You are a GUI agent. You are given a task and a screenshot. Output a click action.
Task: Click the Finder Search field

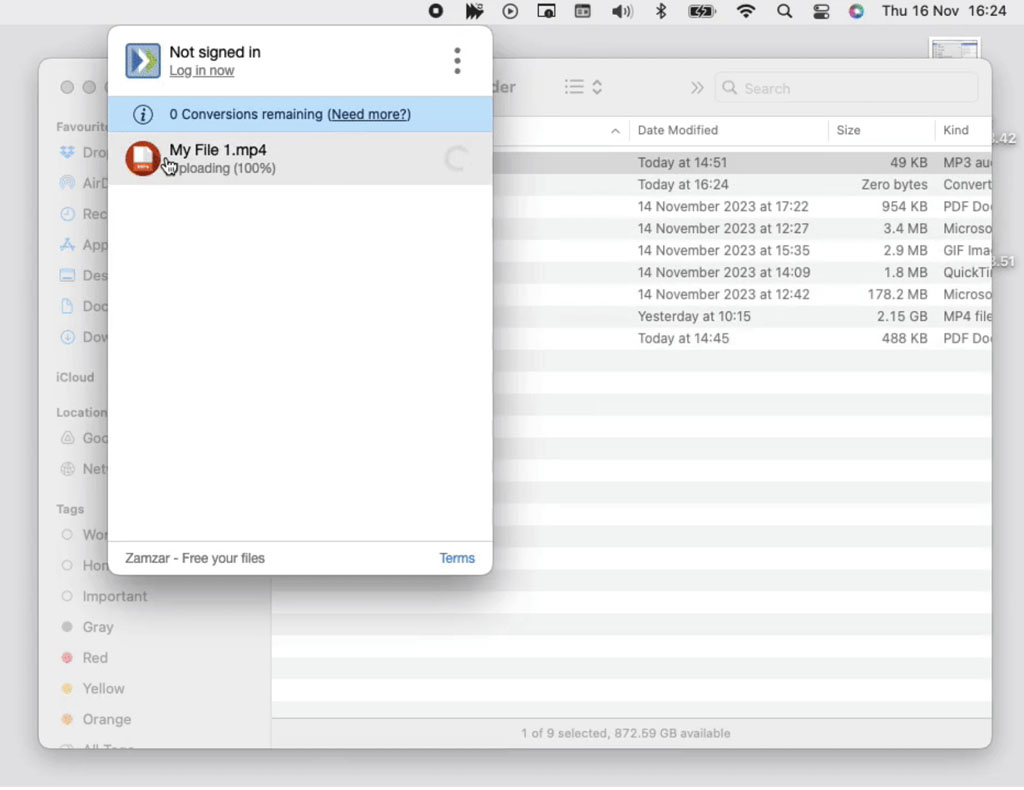point(846,88)
